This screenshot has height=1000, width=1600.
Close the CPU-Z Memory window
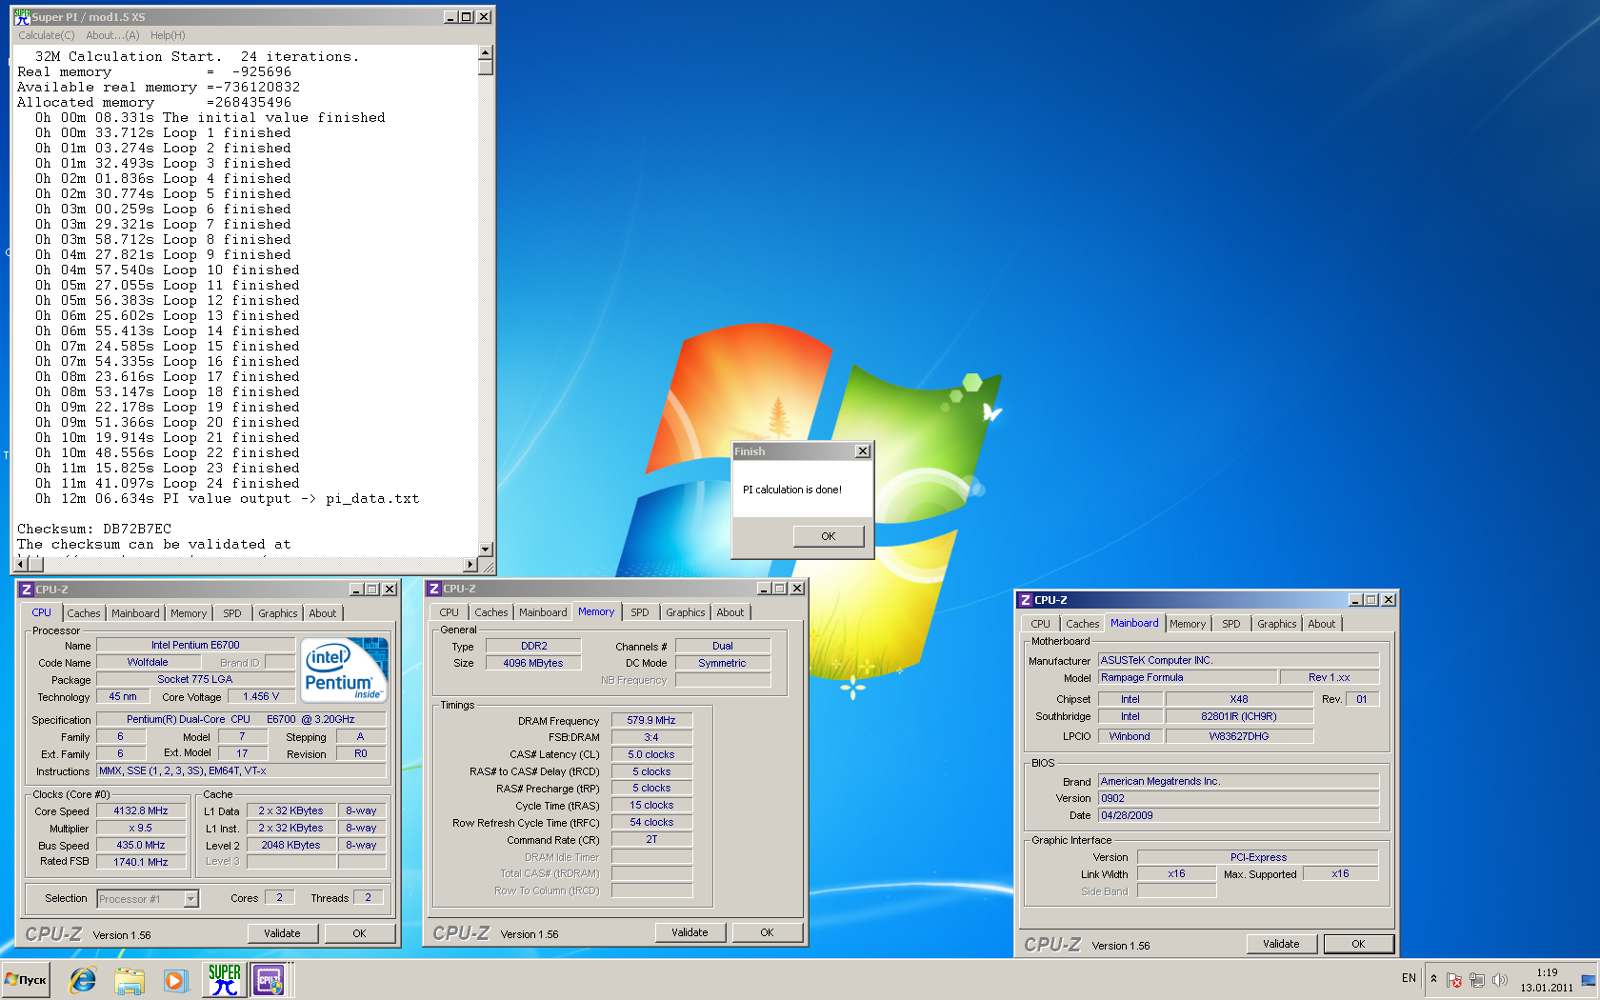coord(797,589)
